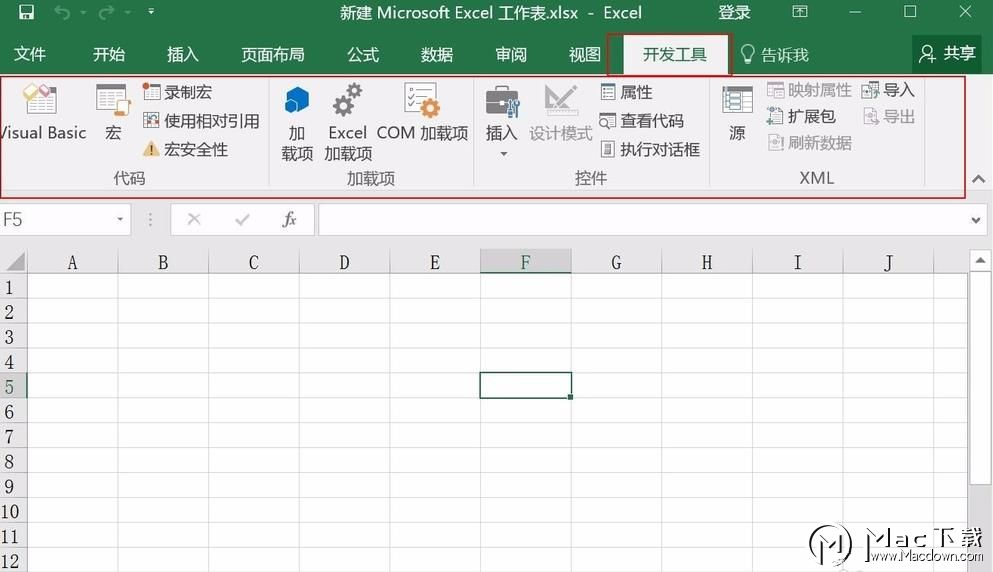The width and height of the screenshot is (993, 572).
Task: Open the undo history dropdown arrow
Action: click(x=83, y=13)
